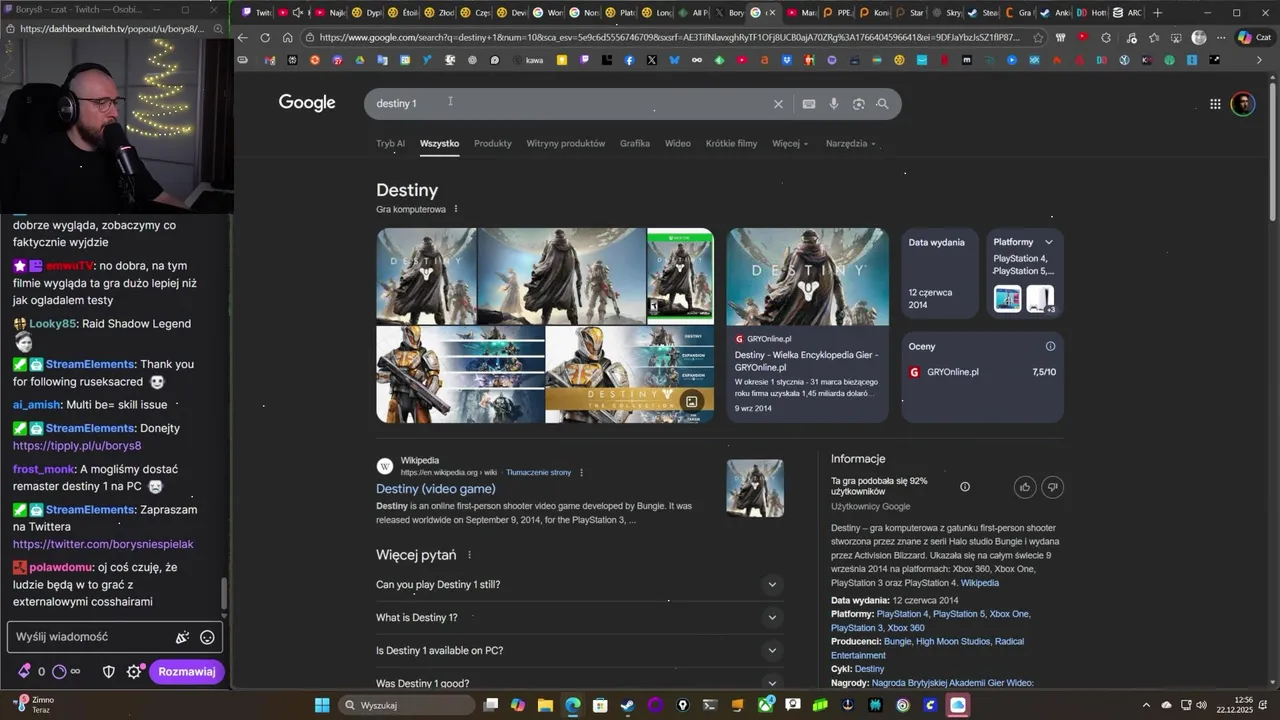Open Krótkie filmy tab
This screenshot has width=1280, height=720.
[731, 144]
